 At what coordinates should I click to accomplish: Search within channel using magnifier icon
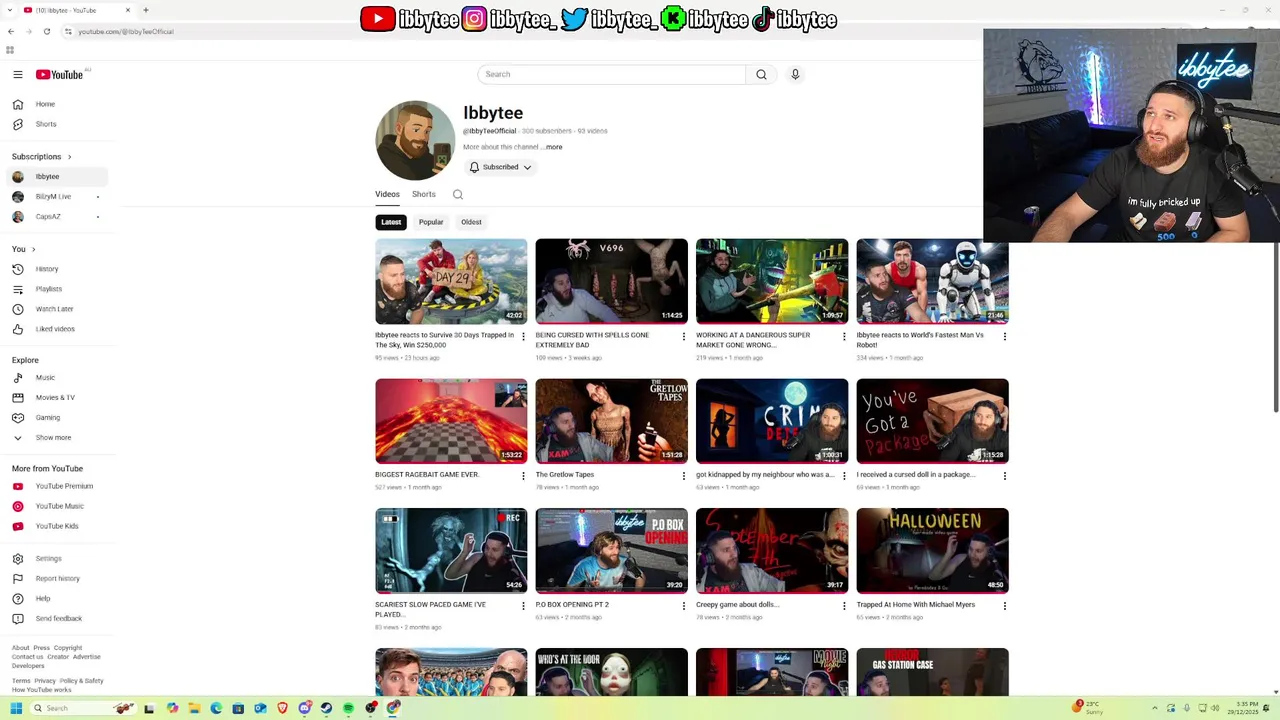click(458, 194)
